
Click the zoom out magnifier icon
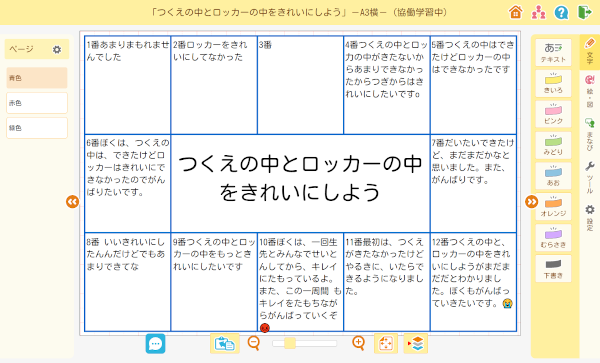tap(254, 343)
